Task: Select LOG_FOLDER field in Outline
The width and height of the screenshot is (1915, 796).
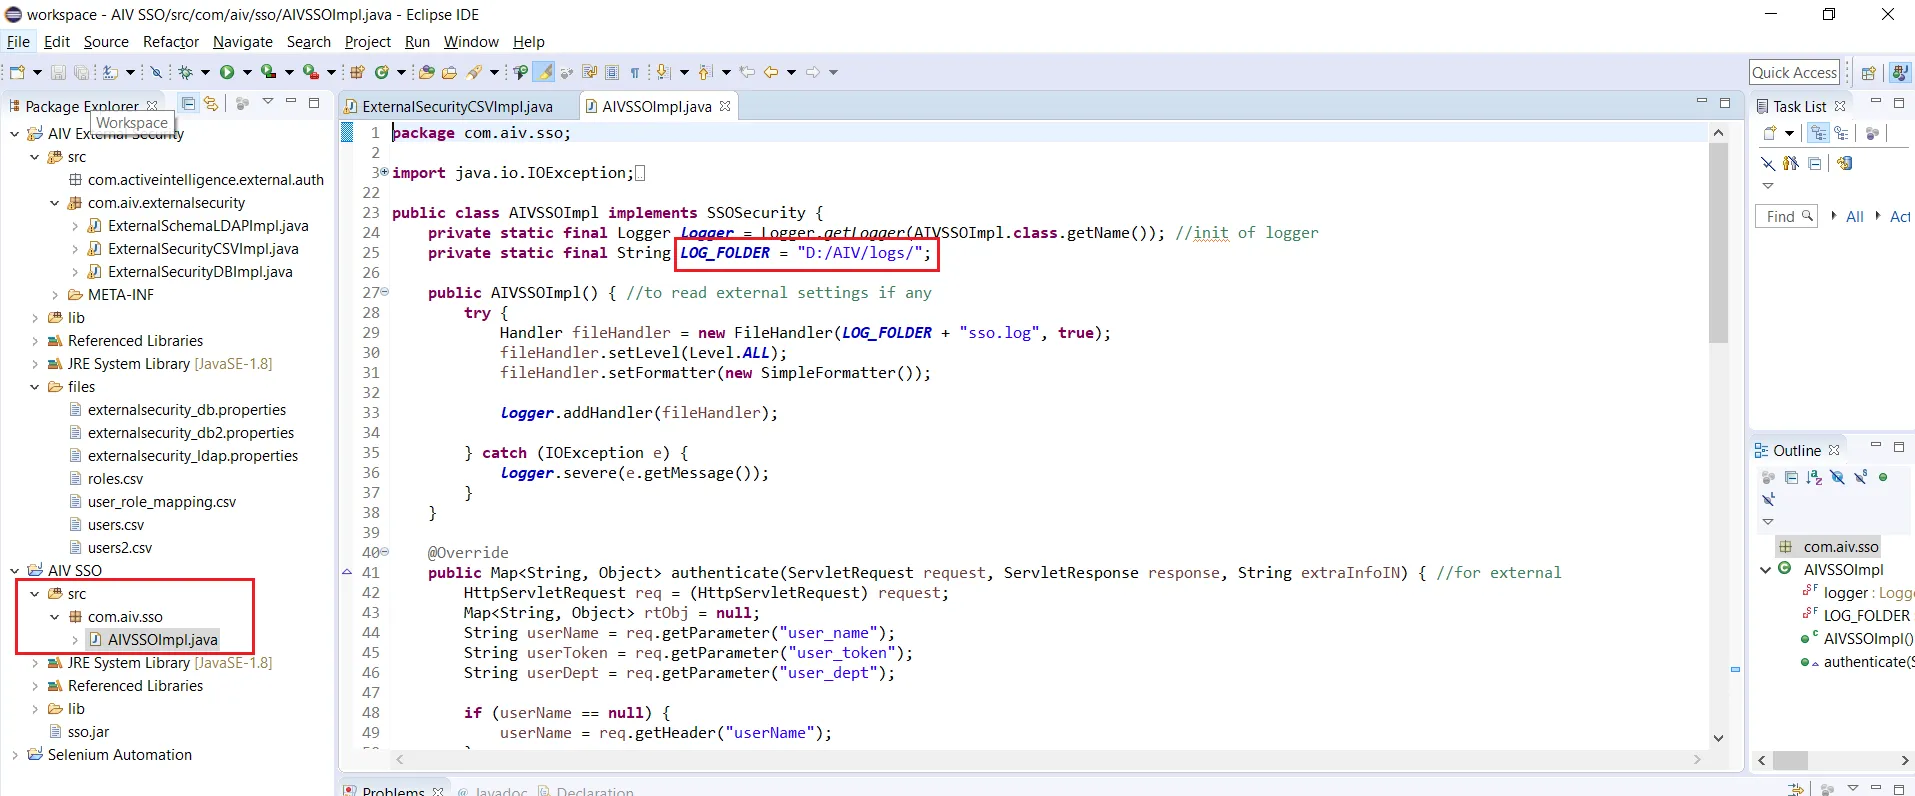Action: [x=1866, y=616]
